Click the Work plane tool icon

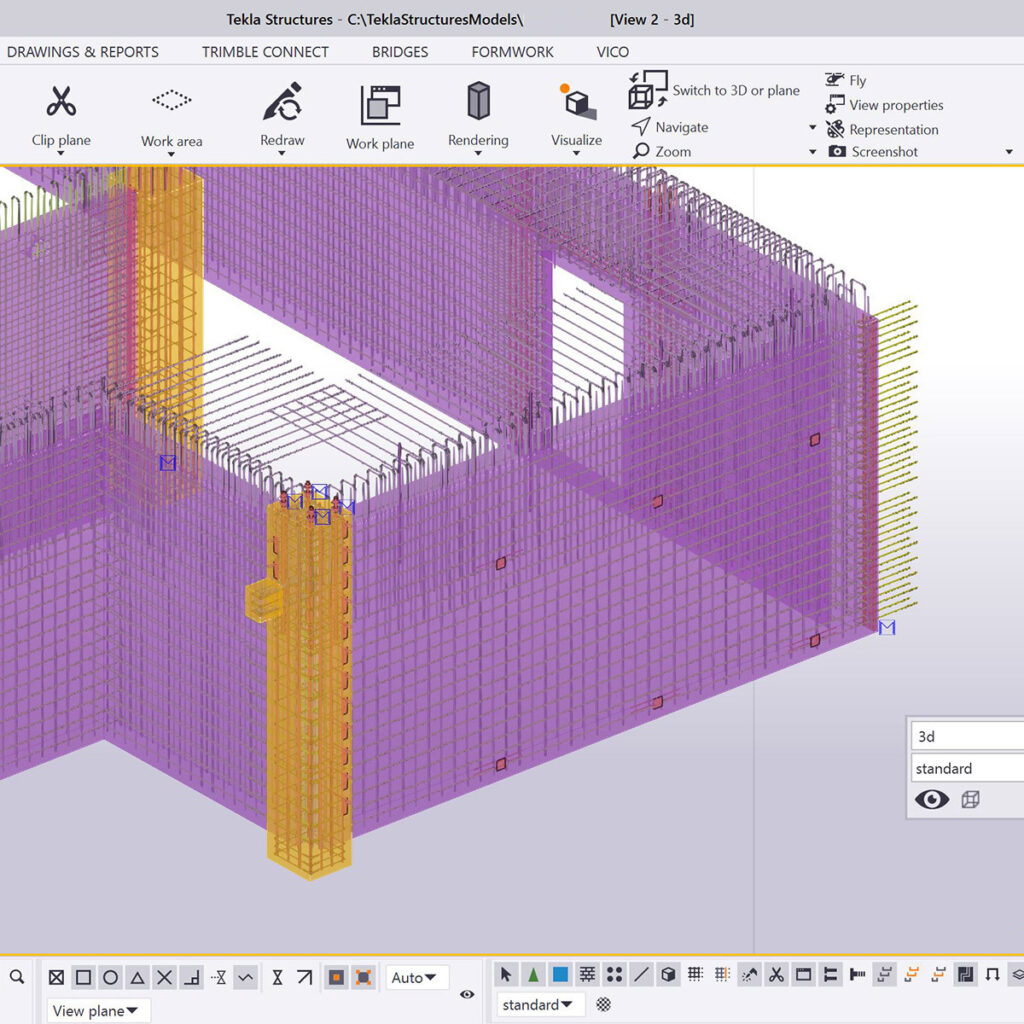click(379, 105)
